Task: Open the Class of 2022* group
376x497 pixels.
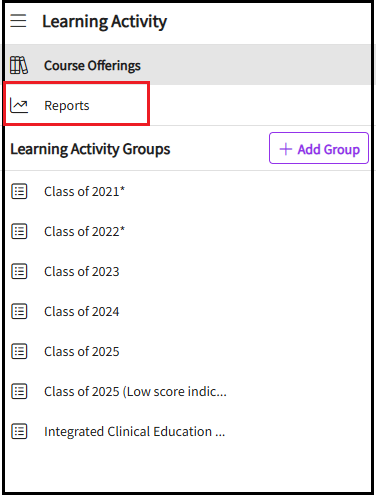Action: pos(188,231)
